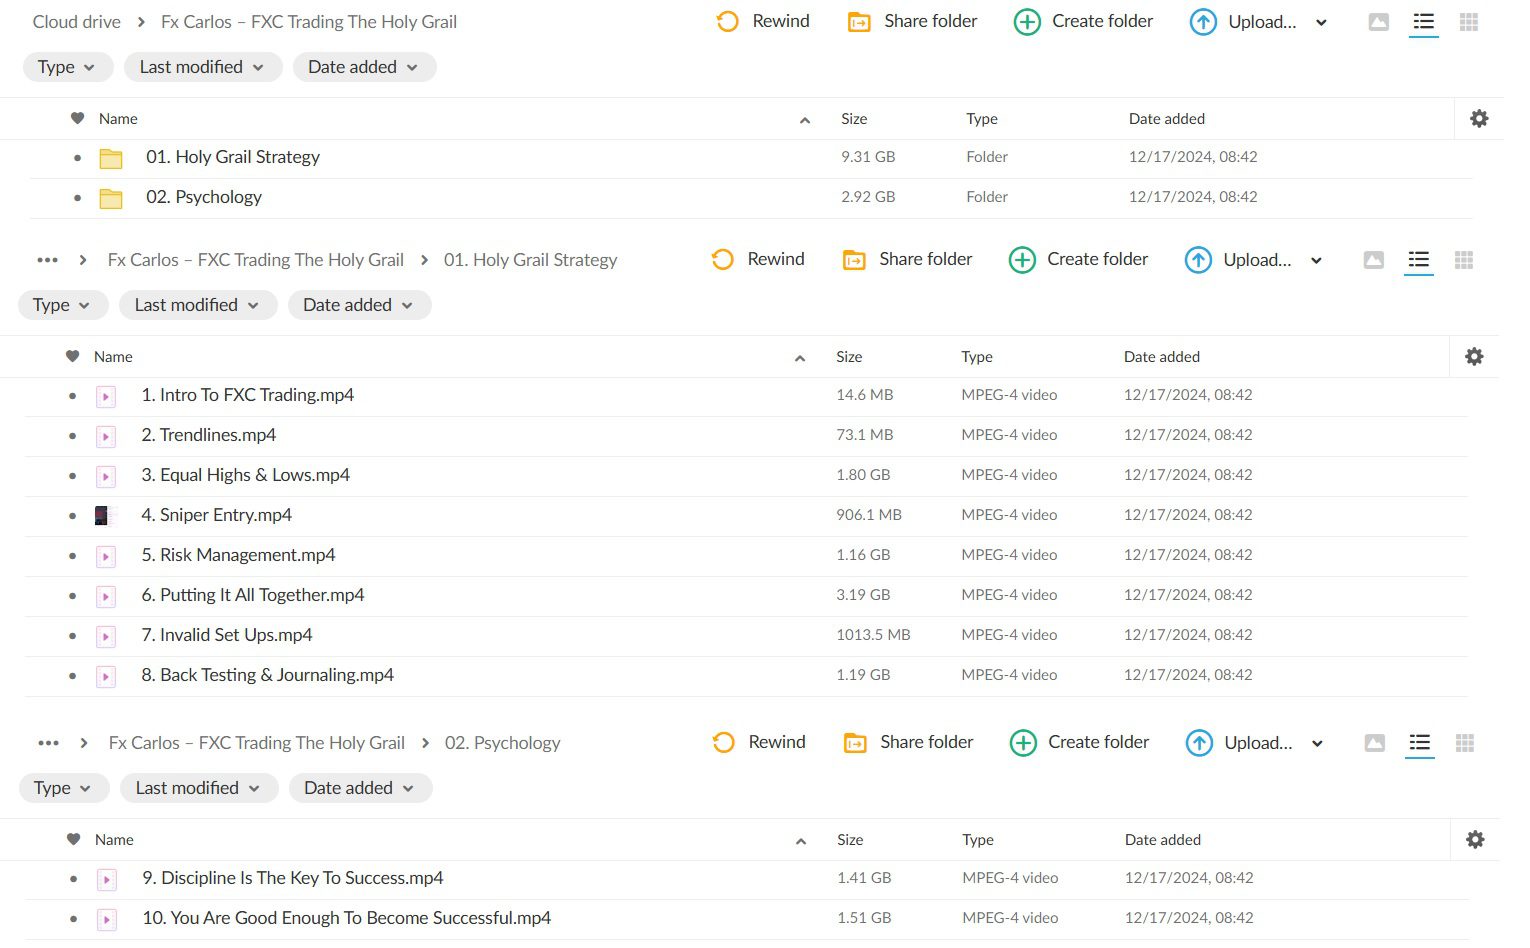Viewport: 1530px width, 948px height.
Task: Click the heart column header in 02. Psychology panel
Action: pos(73,840)
